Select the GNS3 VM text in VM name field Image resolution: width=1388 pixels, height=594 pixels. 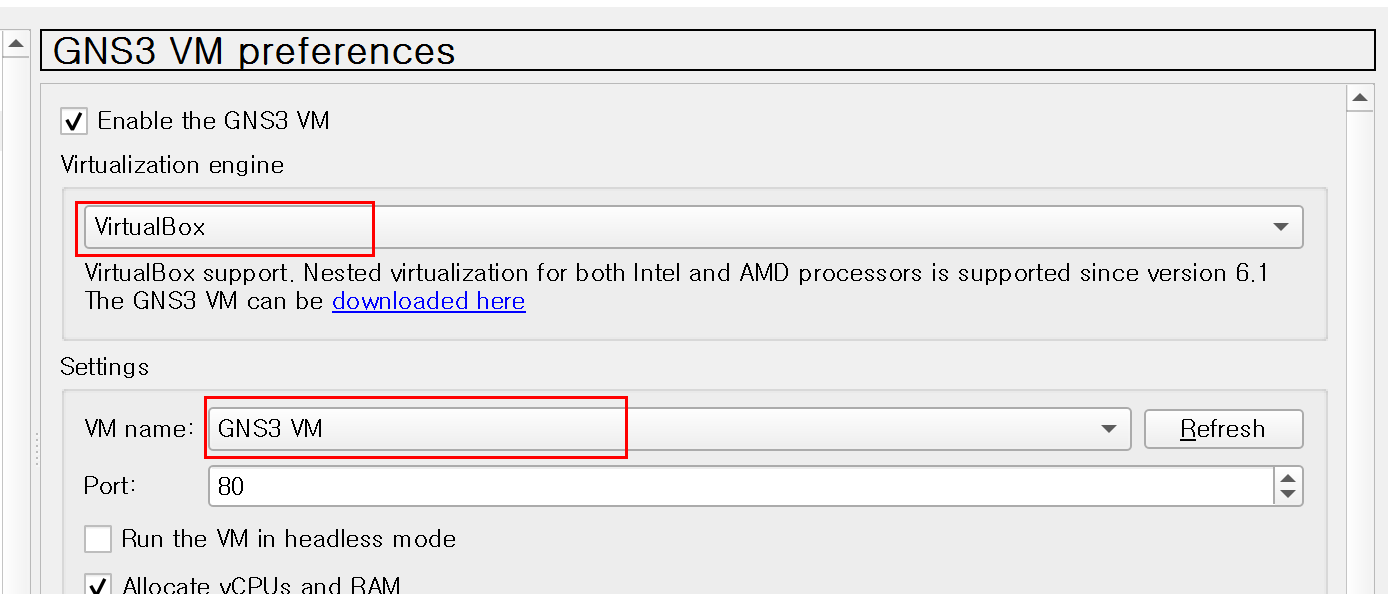pos(268,428)
